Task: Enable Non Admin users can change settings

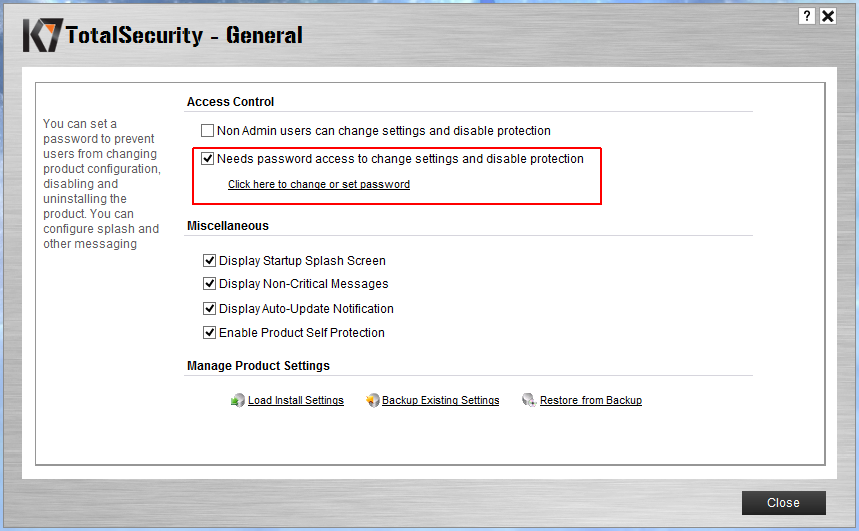Action: [x=207, y=131]
